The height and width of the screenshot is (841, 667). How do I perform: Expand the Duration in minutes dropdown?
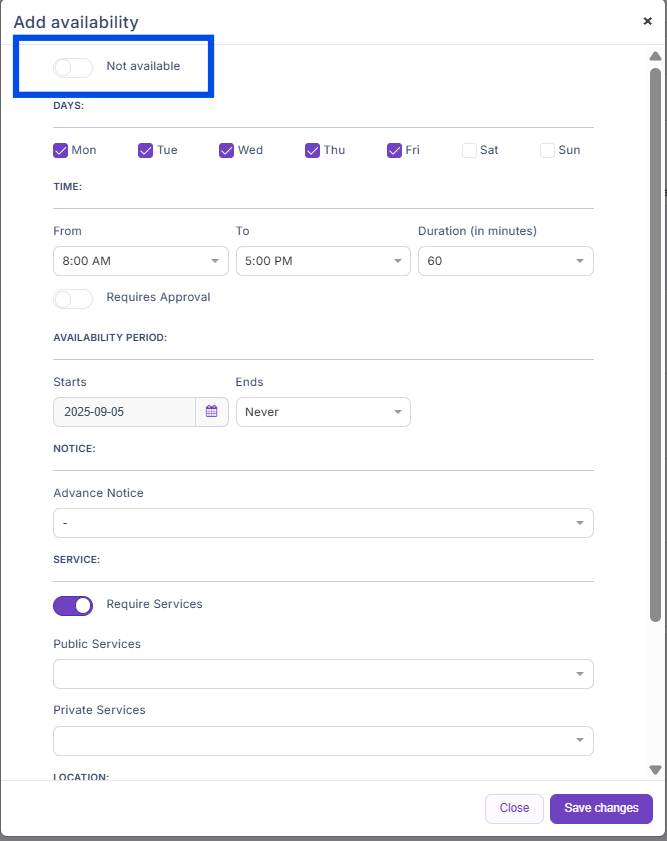point(505,261)
